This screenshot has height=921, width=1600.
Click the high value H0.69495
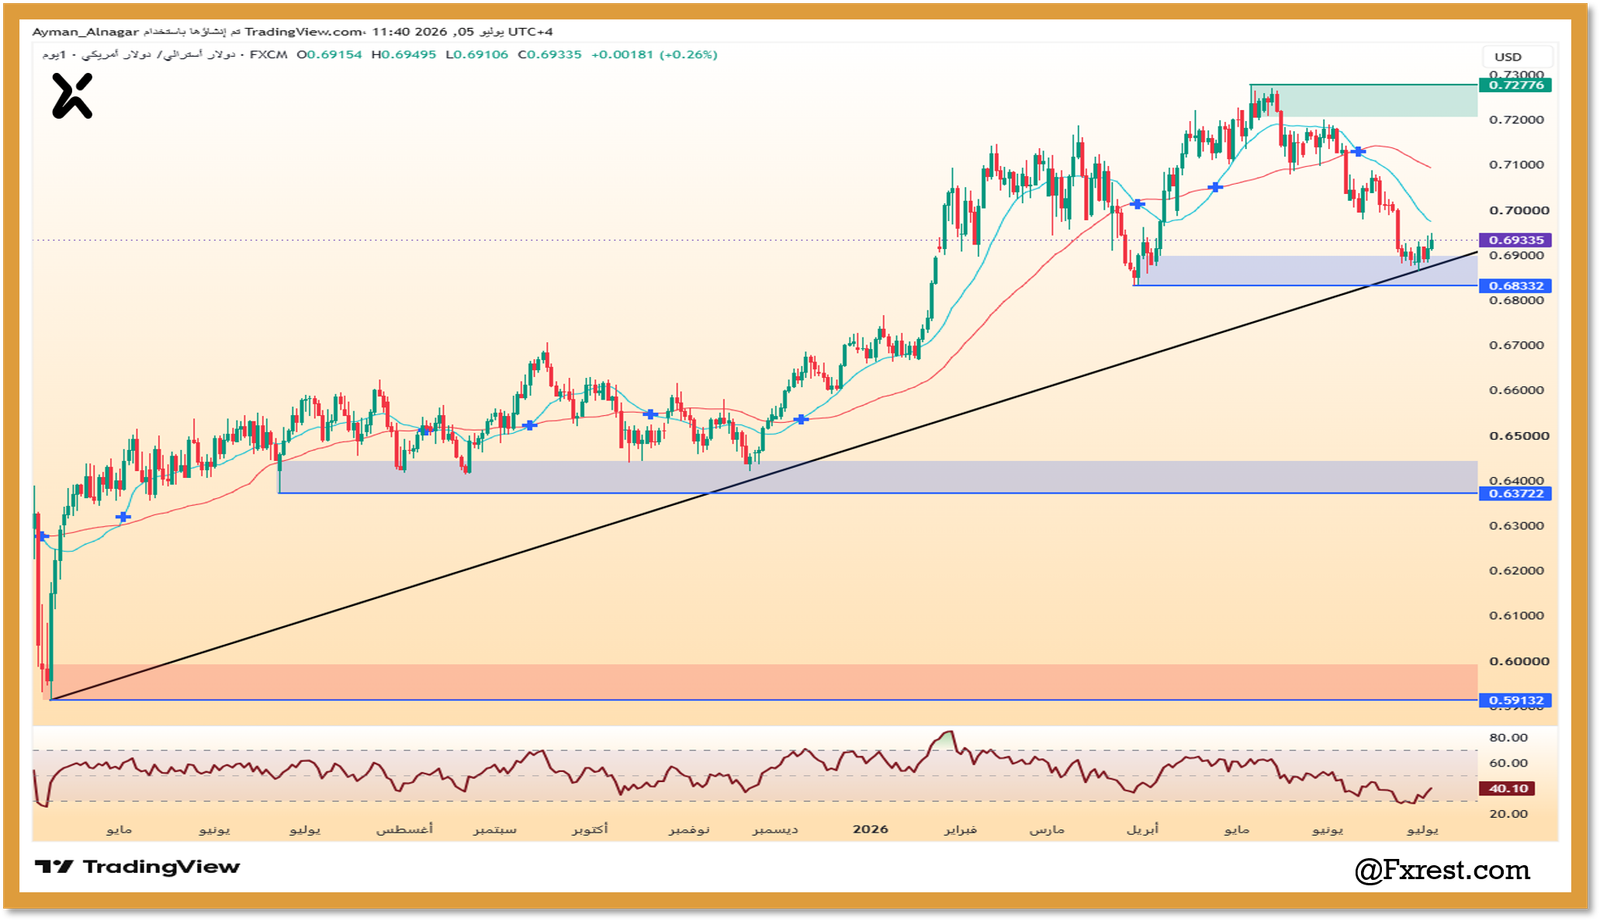(404, 55)
